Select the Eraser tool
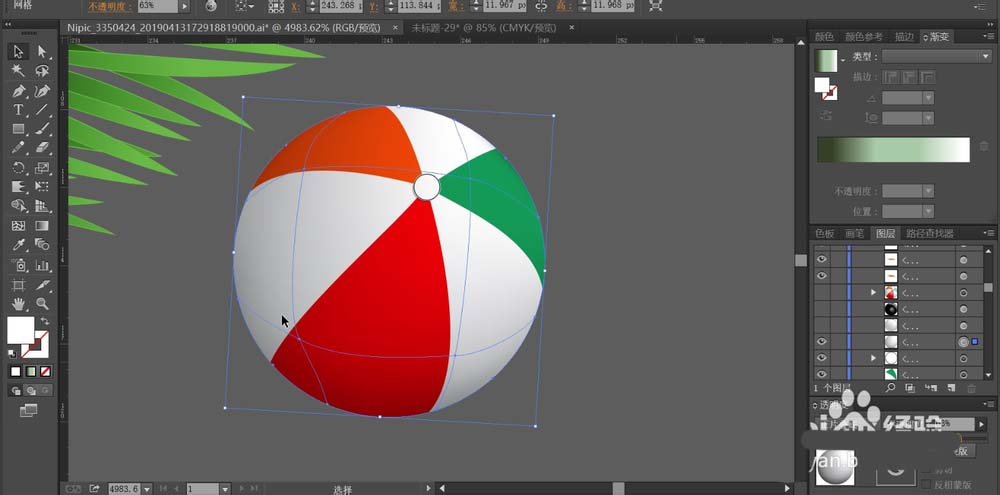1000x495 pixels. pos(42,148)
